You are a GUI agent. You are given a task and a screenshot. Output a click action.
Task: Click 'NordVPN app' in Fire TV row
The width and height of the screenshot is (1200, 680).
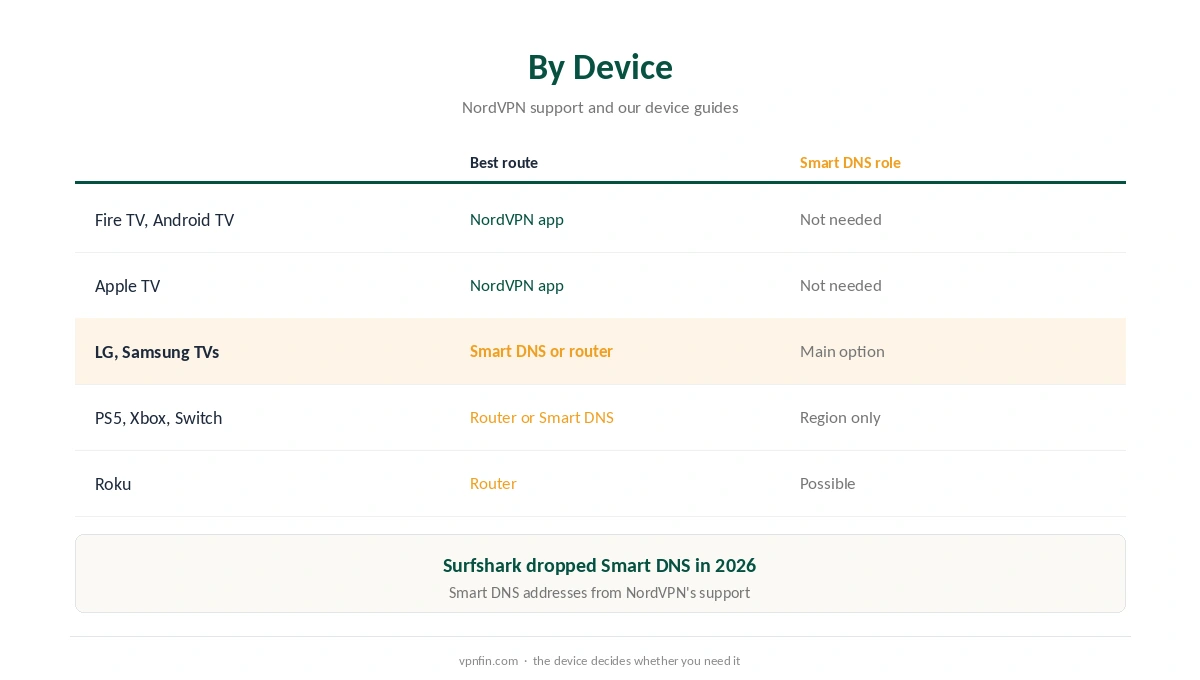[517, 219]
